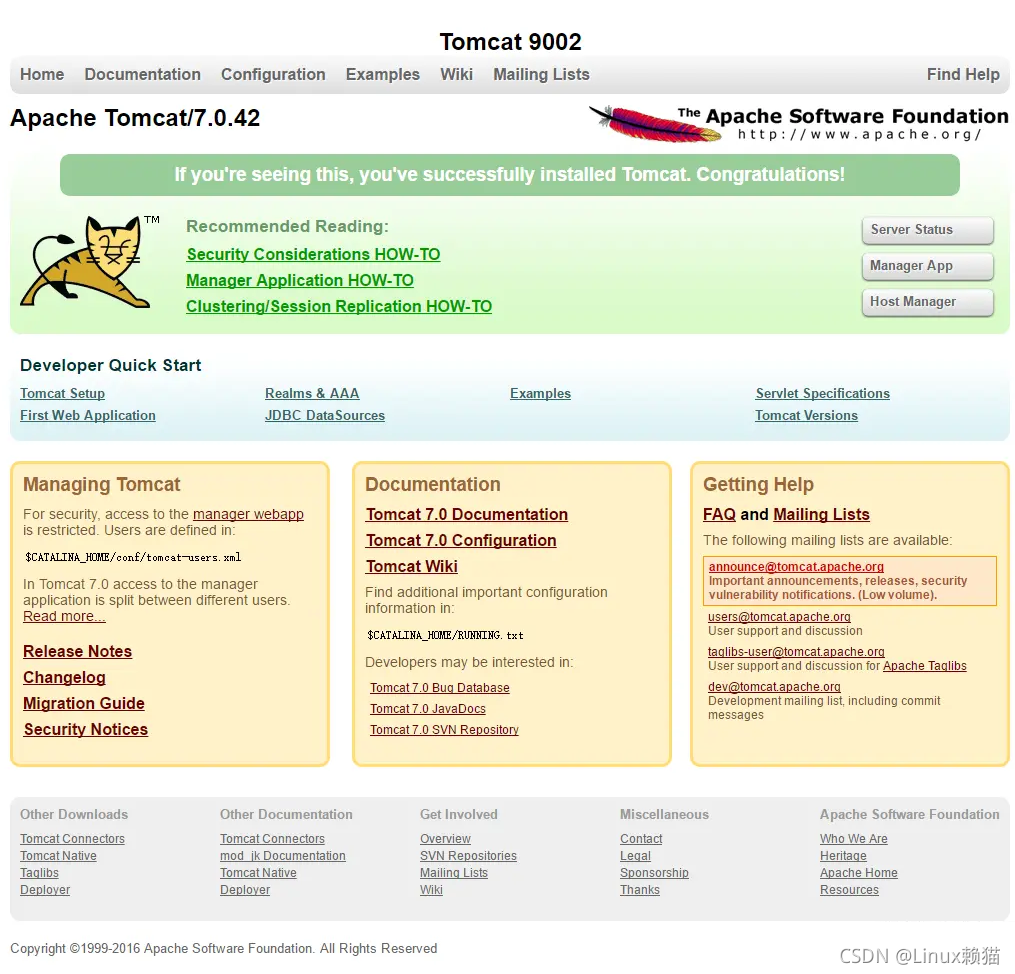This screenshot has width=1015, height=974.
Task: Open SVN Repositories footer link
Action: tap(469, 856)
